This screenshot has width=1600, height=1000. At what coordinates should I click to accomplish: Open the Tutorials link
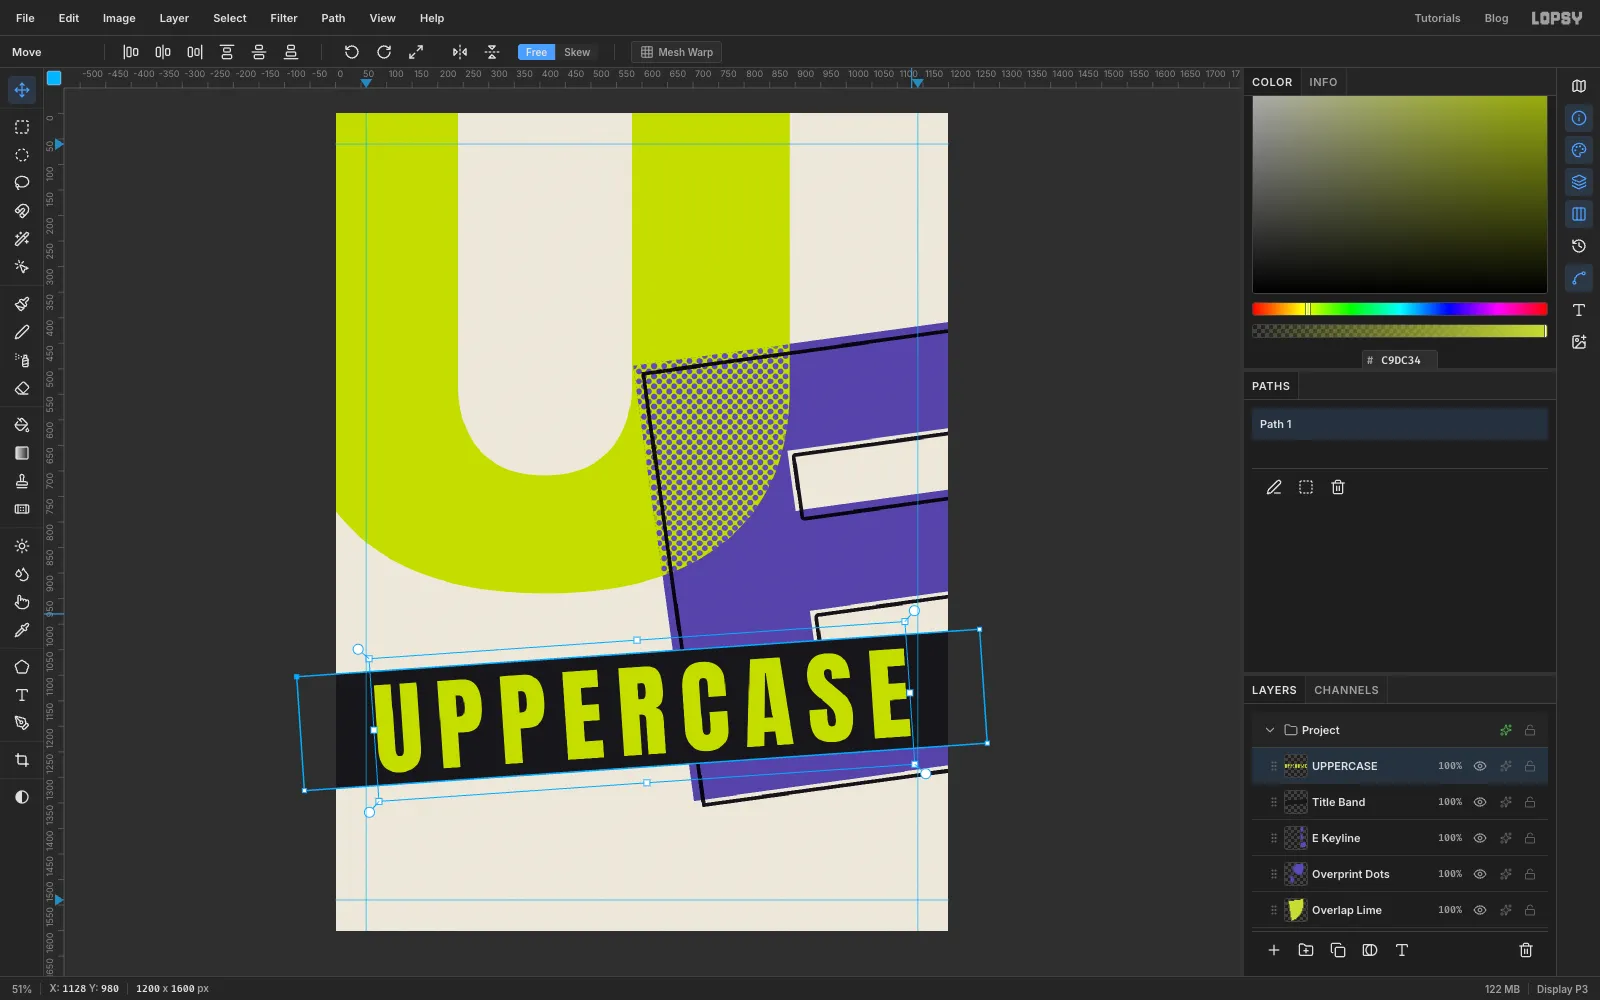coord(1437,18)
